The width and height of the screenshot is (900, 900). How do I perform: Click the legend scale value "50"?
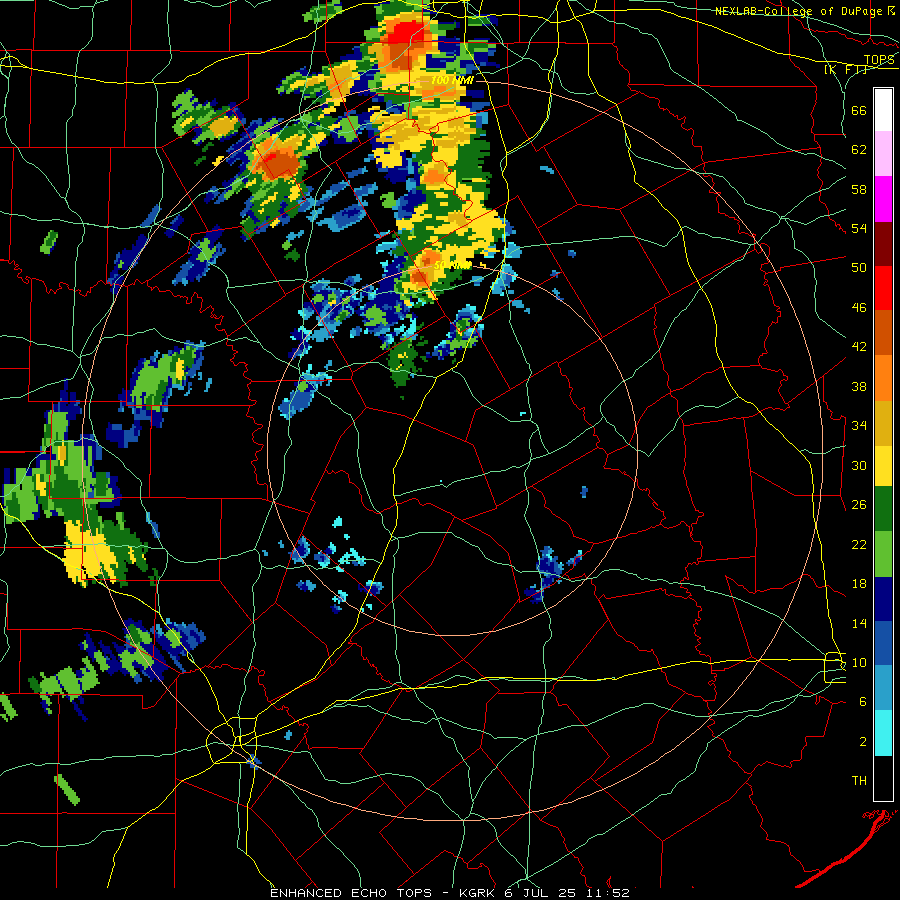pos(859,267)
